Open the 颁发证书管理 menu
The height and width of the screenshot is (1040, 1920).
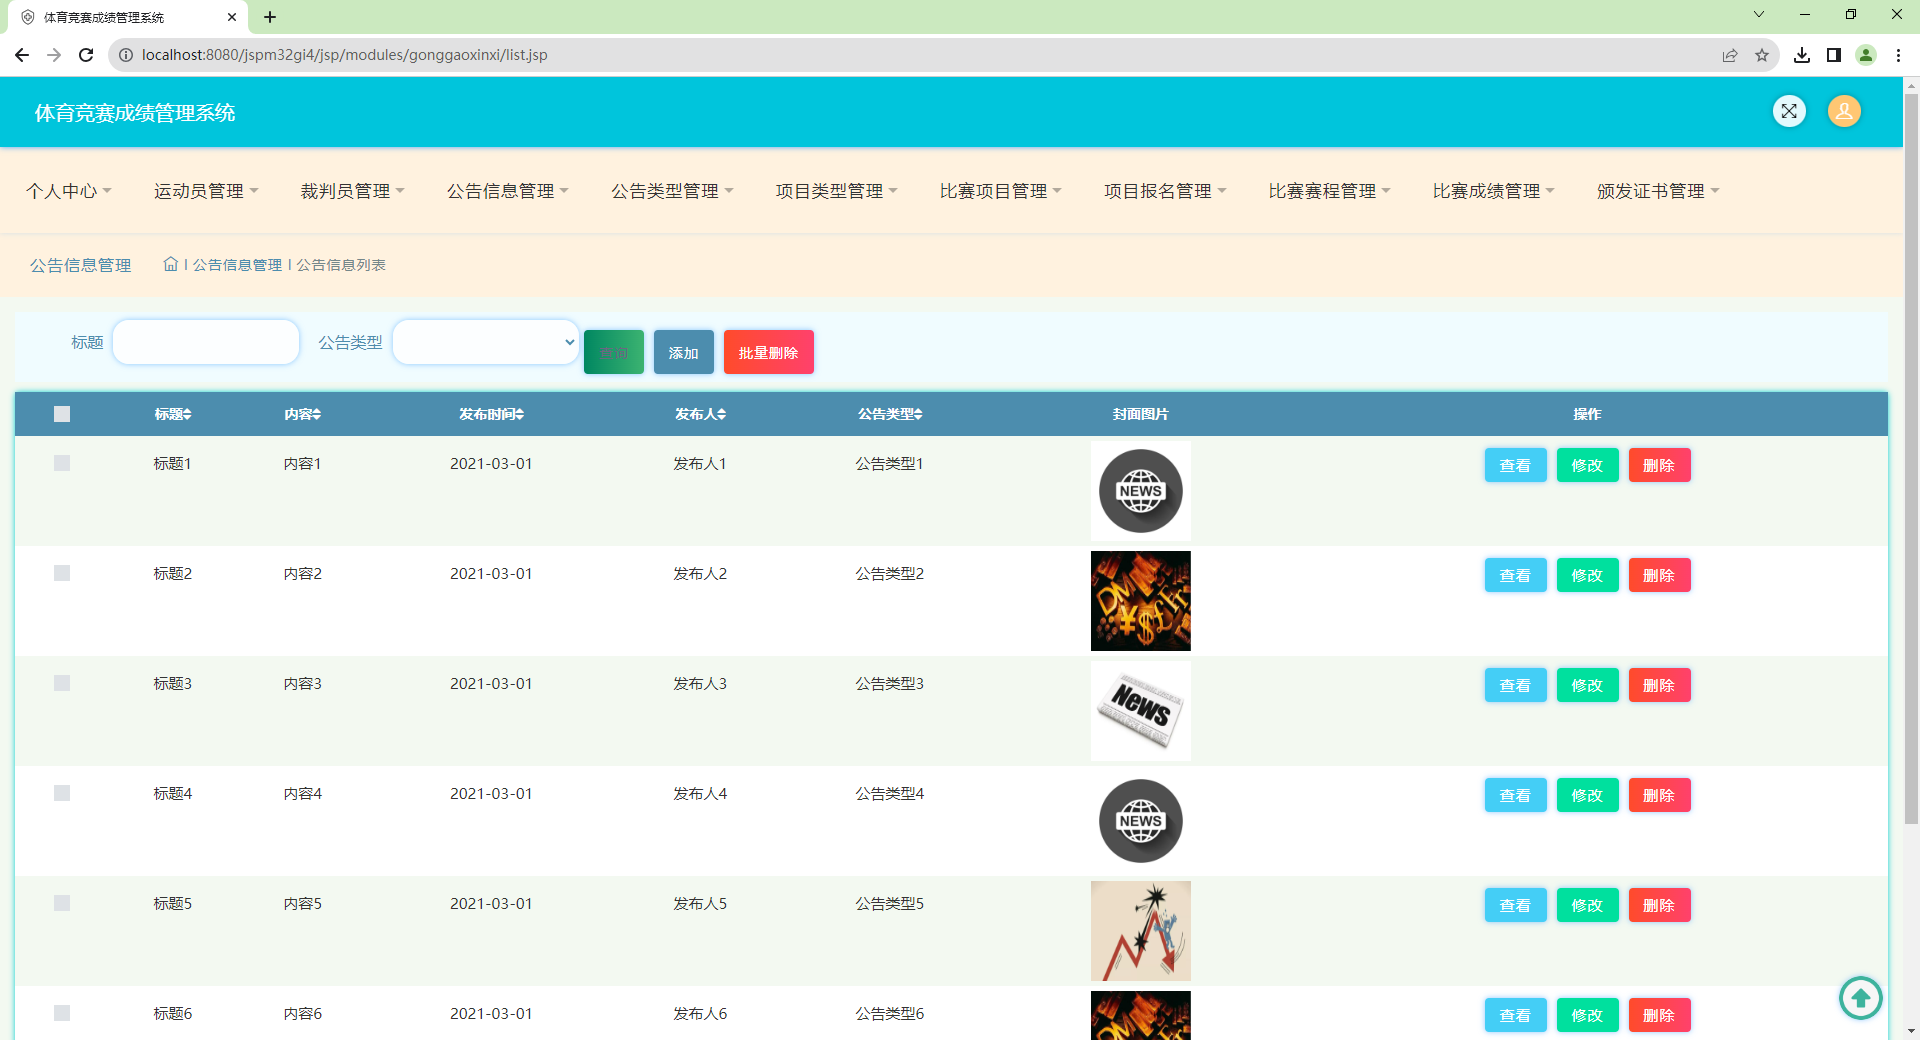pyautogui.click(x=1658, y=191)
